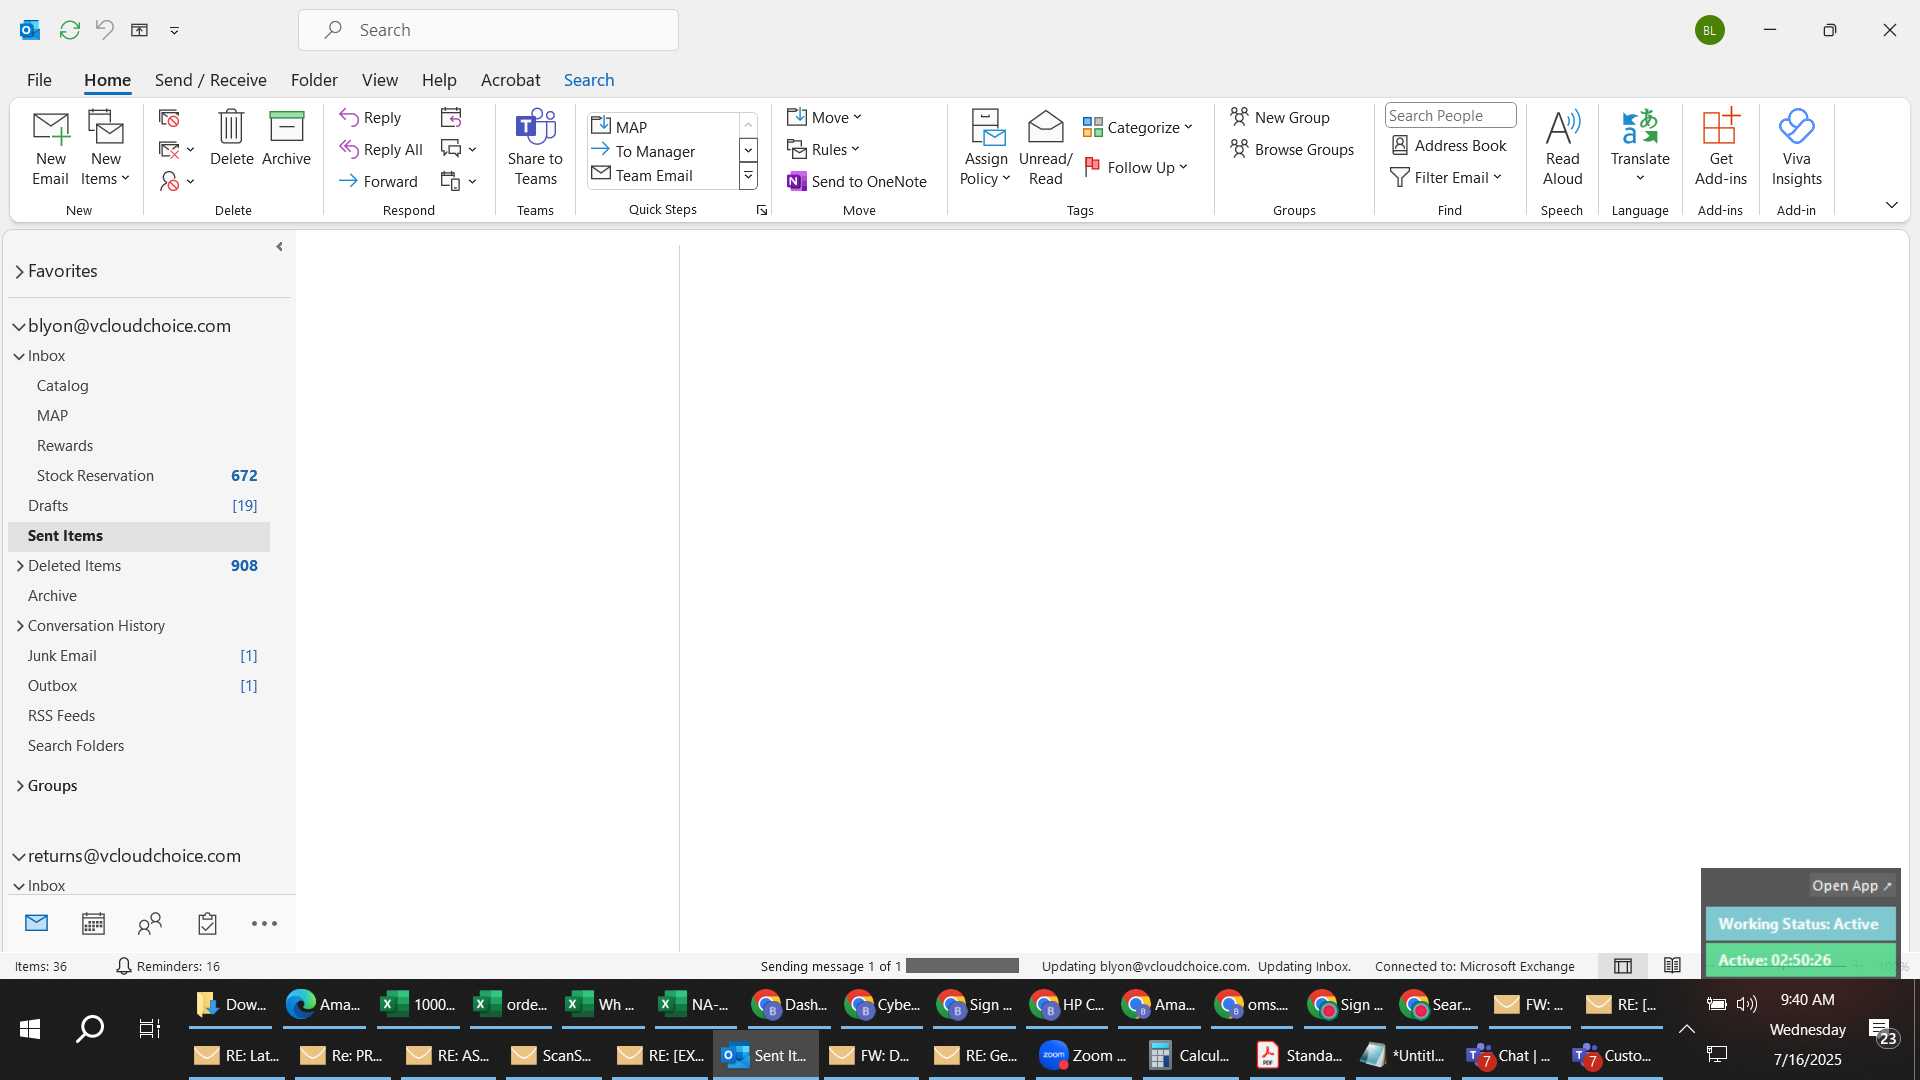Click Reply All in the Respond group
Screen dimensions: 1920x1080
[381, 149]
